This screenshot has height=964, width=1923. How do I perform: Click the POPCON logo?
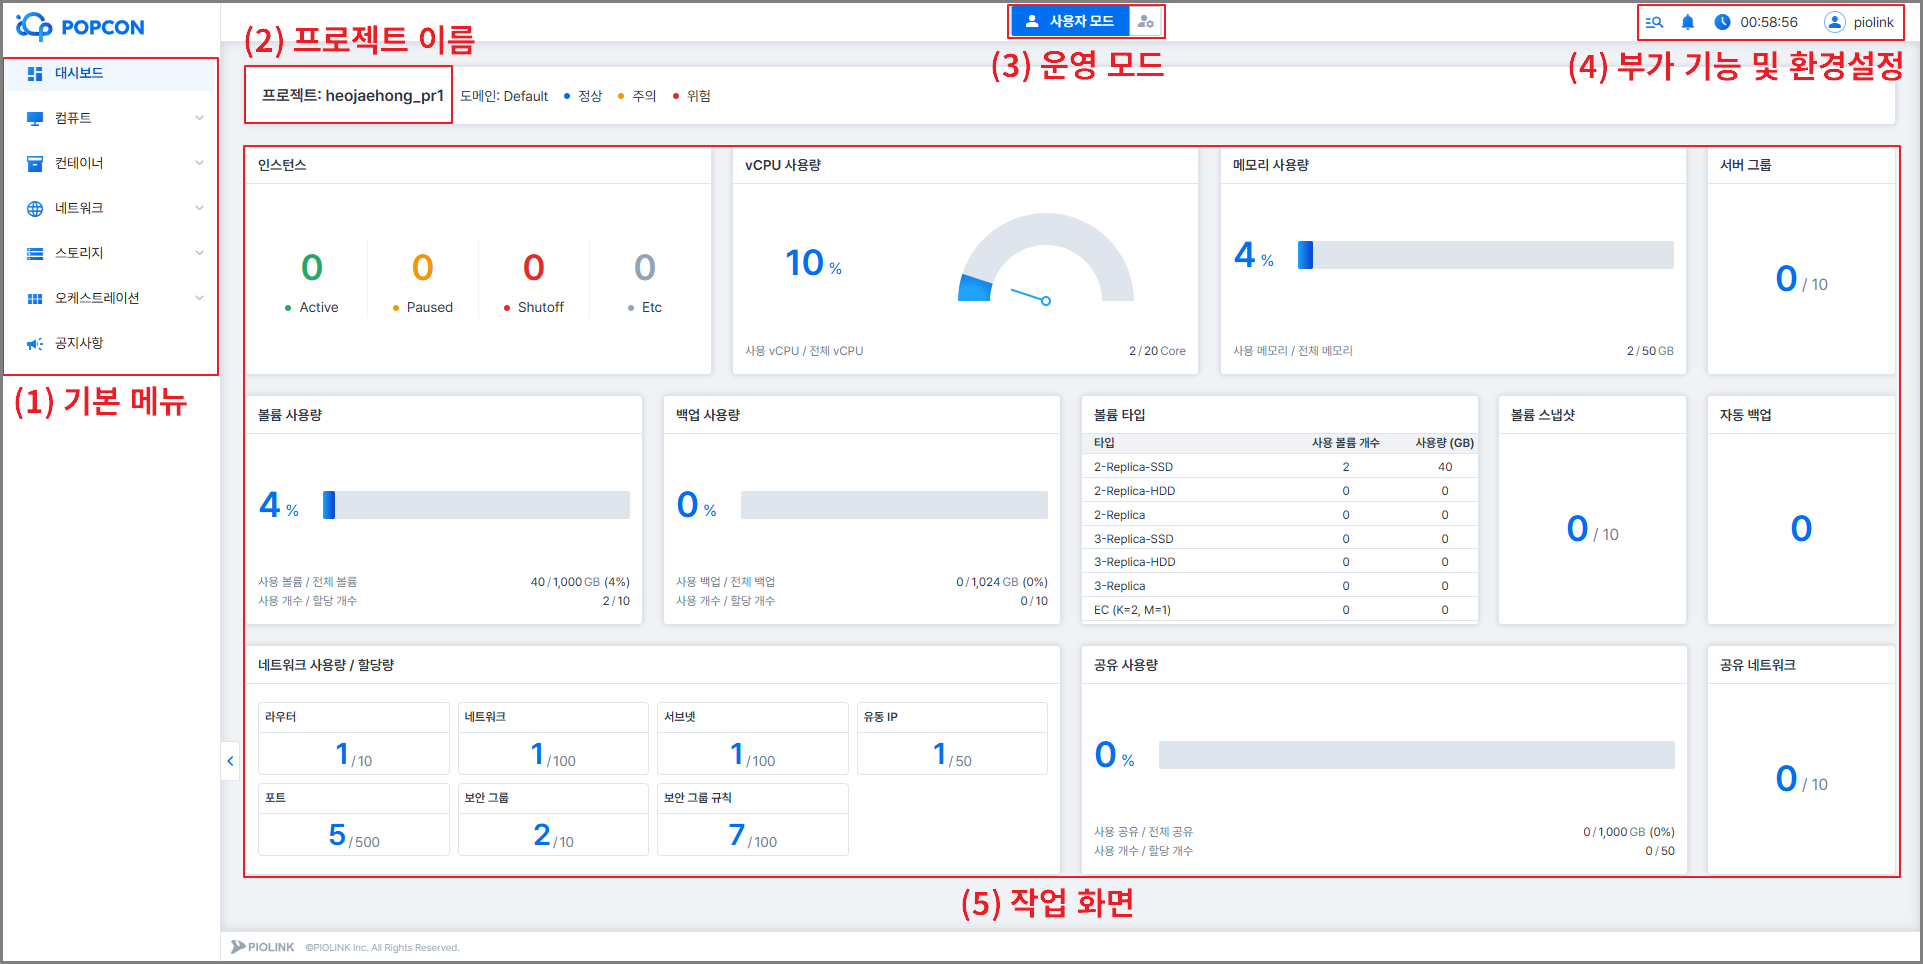click(80, 27)
